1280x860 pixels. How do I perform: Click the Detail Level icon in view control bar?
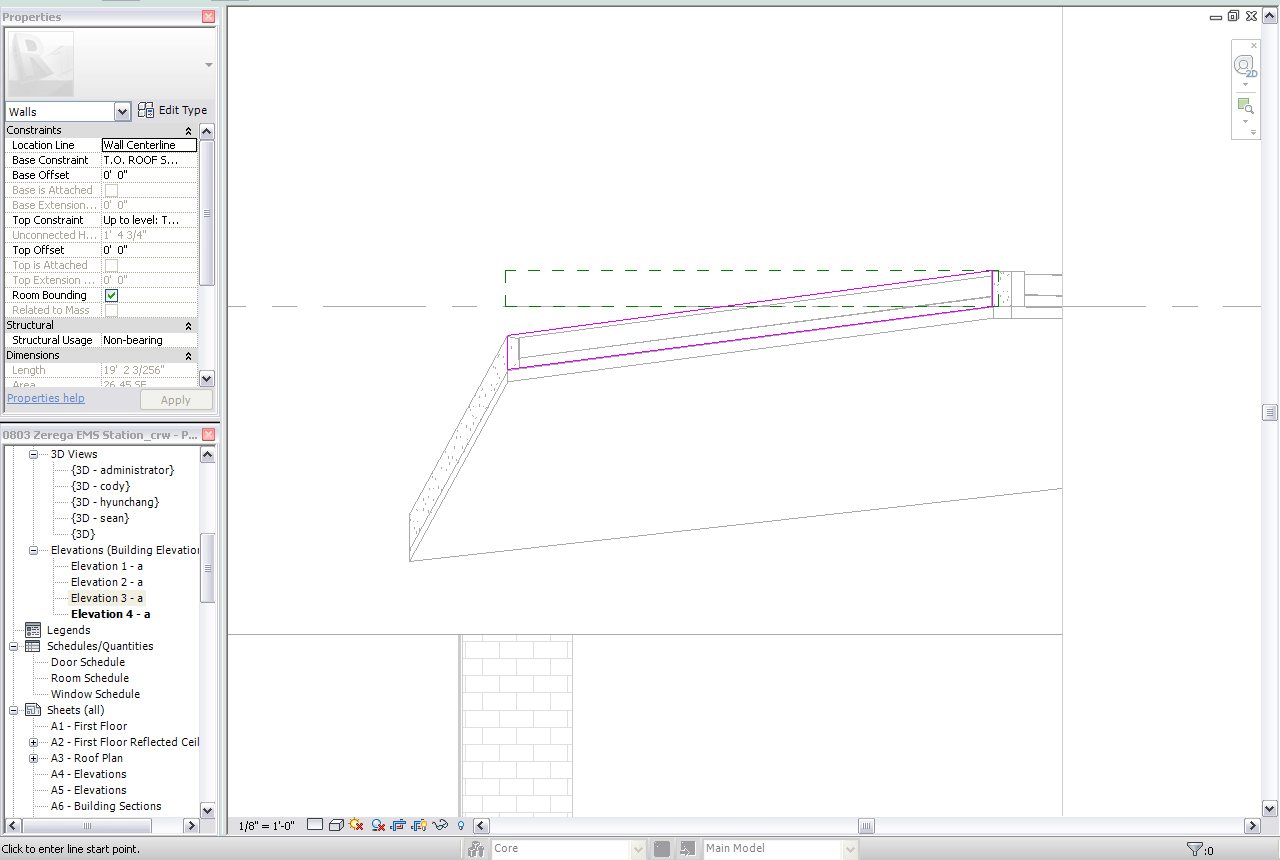(x=315, y=825)
